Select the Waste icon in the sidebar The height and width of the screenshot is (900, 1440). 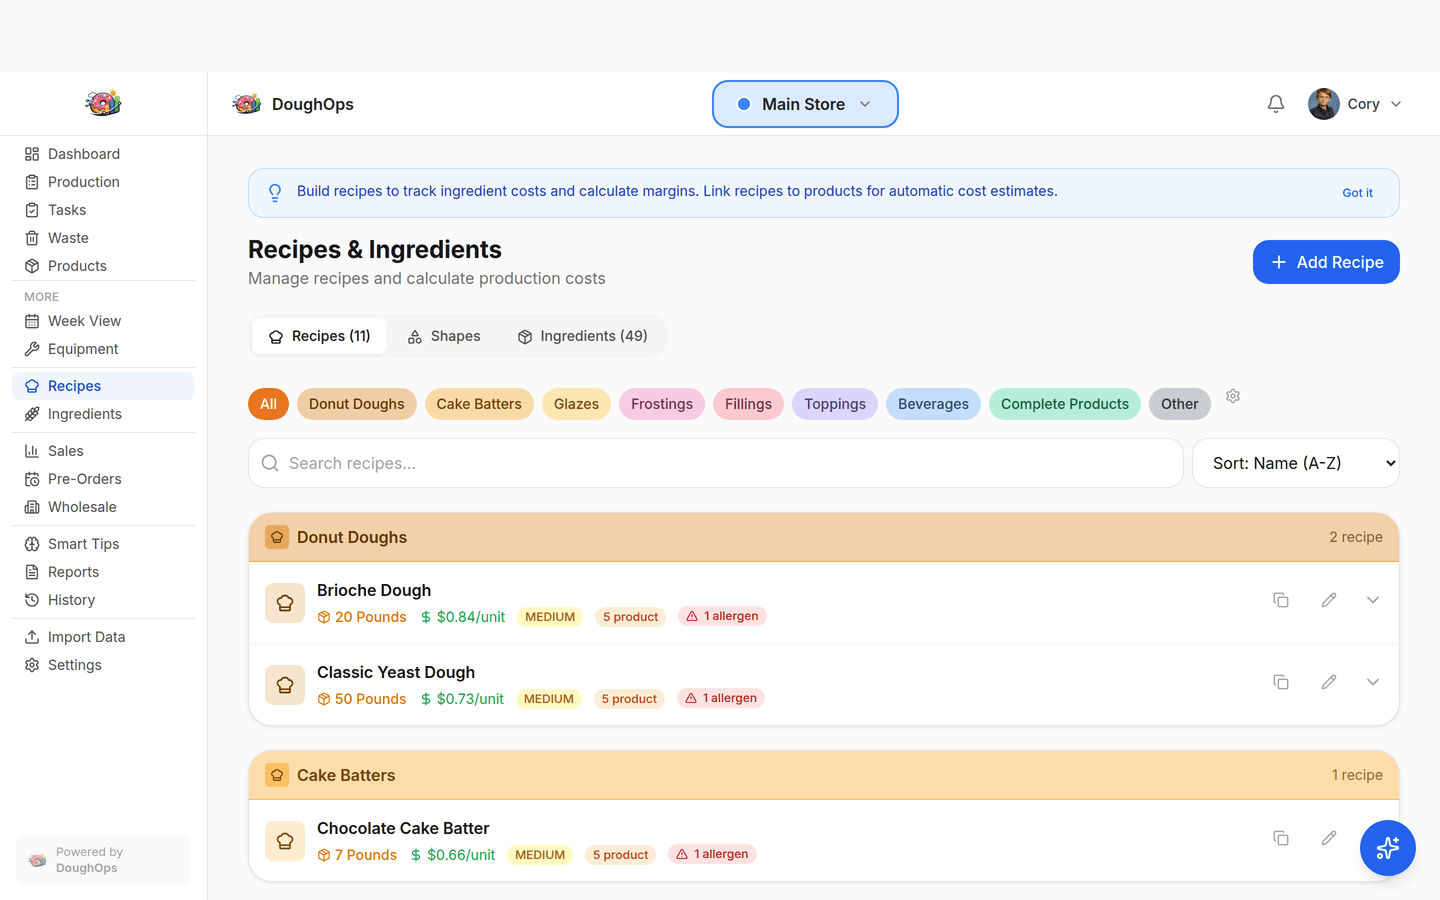pyautogui.click(x=32, y=237)
